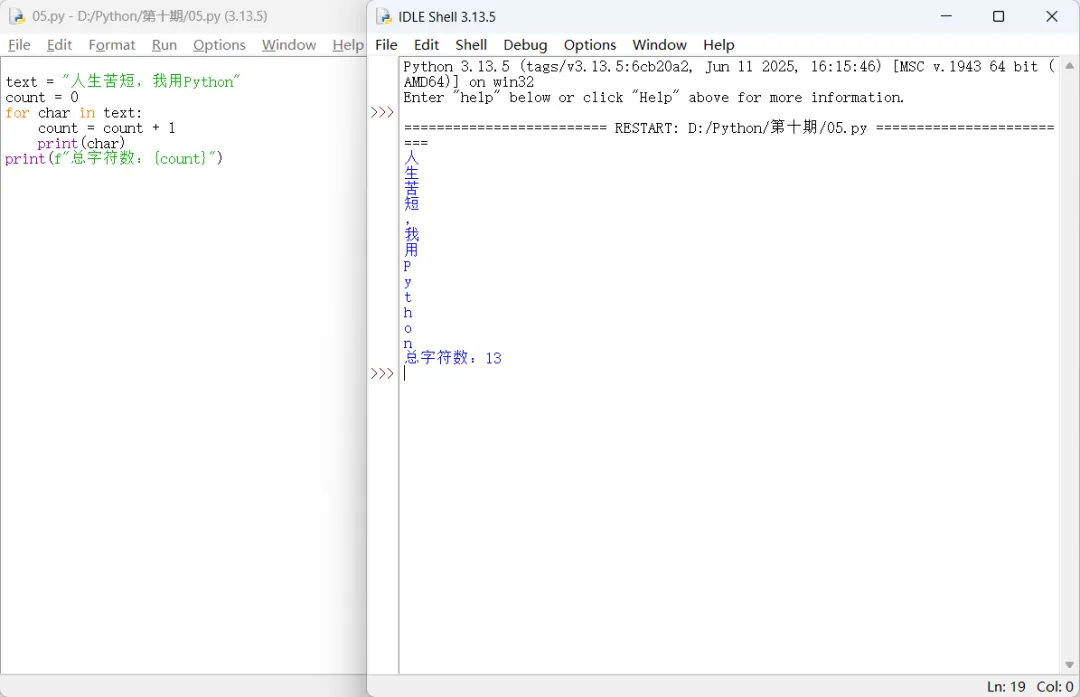1080x697 pixels.
Task: Click the Python icon in IDLE Shell title bar
Action: point(384,17)
